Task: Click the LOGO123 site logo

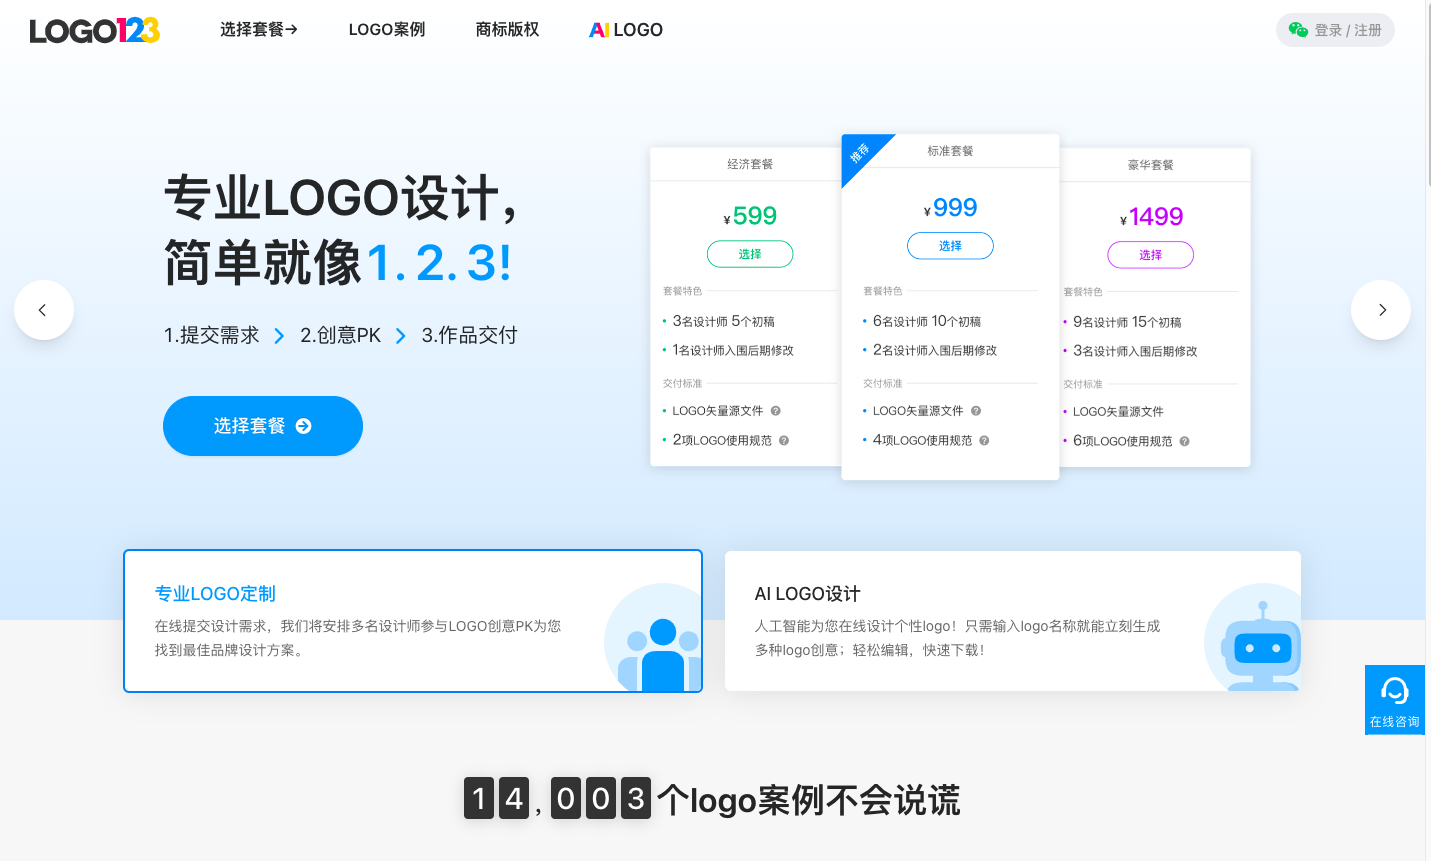Action: 94,31
